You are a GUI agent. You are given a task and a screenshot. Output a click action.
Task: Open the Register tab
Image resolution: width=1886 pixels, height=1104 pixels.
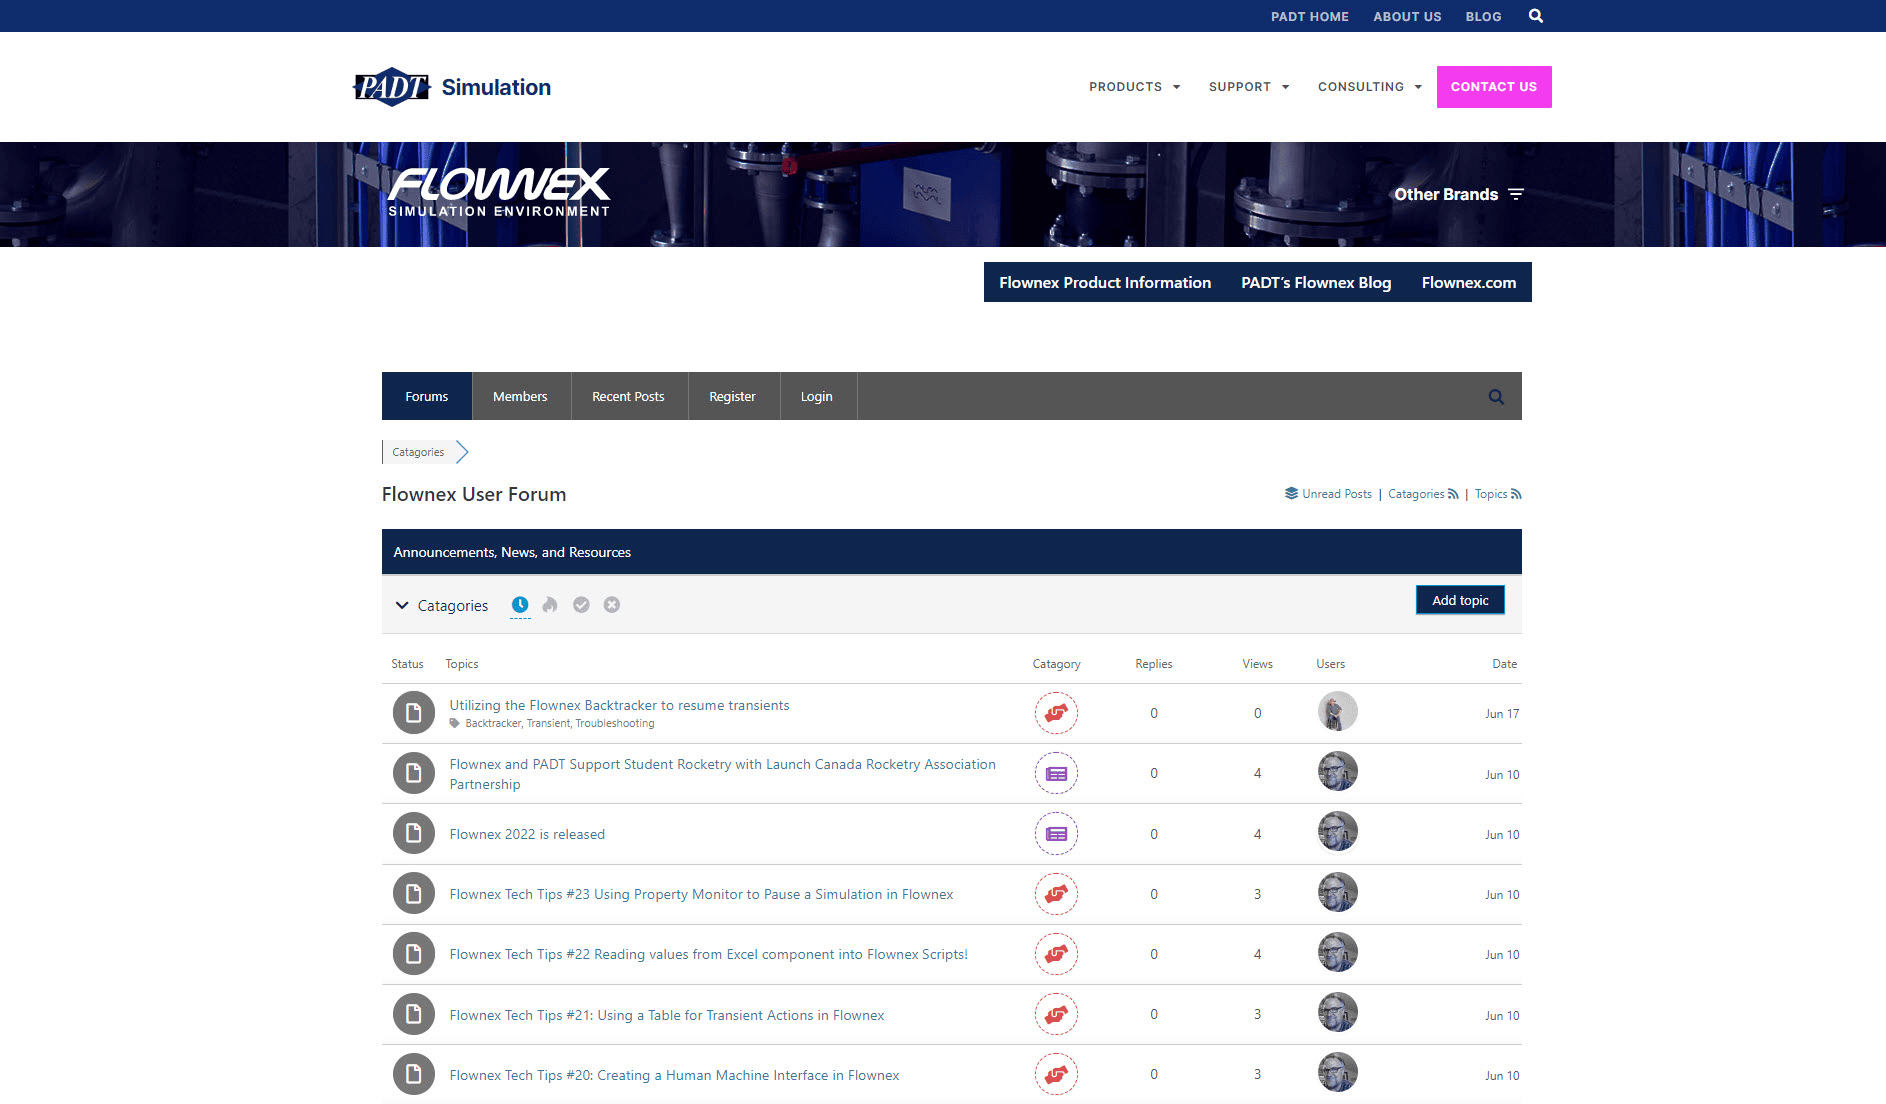click(x=732, y=396)
